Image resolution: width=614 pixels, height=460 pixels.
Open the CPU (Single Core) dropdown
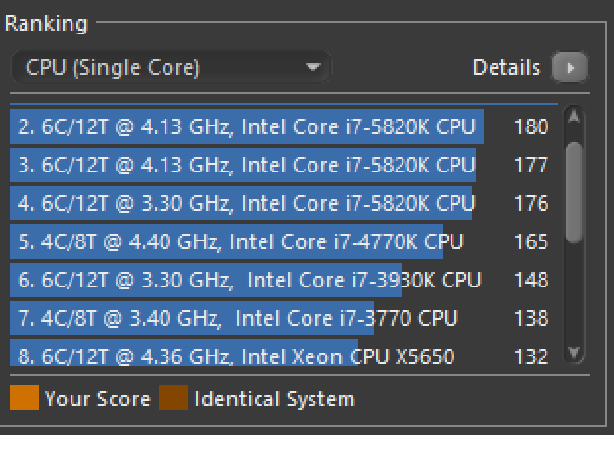(x=171, y=67)
